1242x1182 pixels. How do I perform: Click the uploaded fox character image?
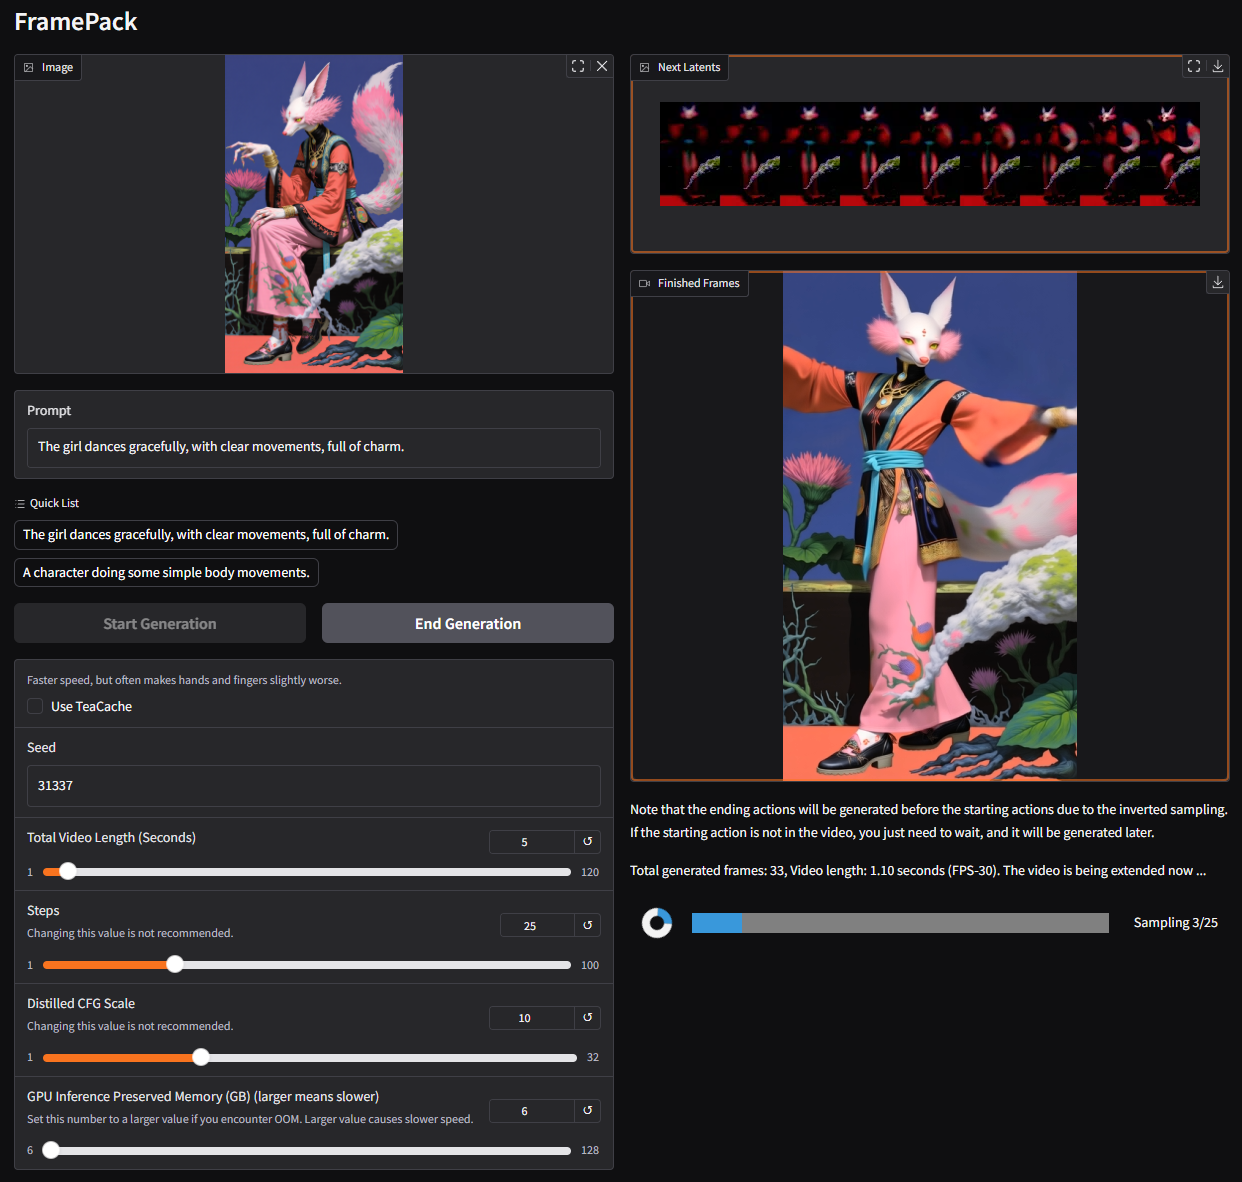pyautogui.click(x=314, y=214)
